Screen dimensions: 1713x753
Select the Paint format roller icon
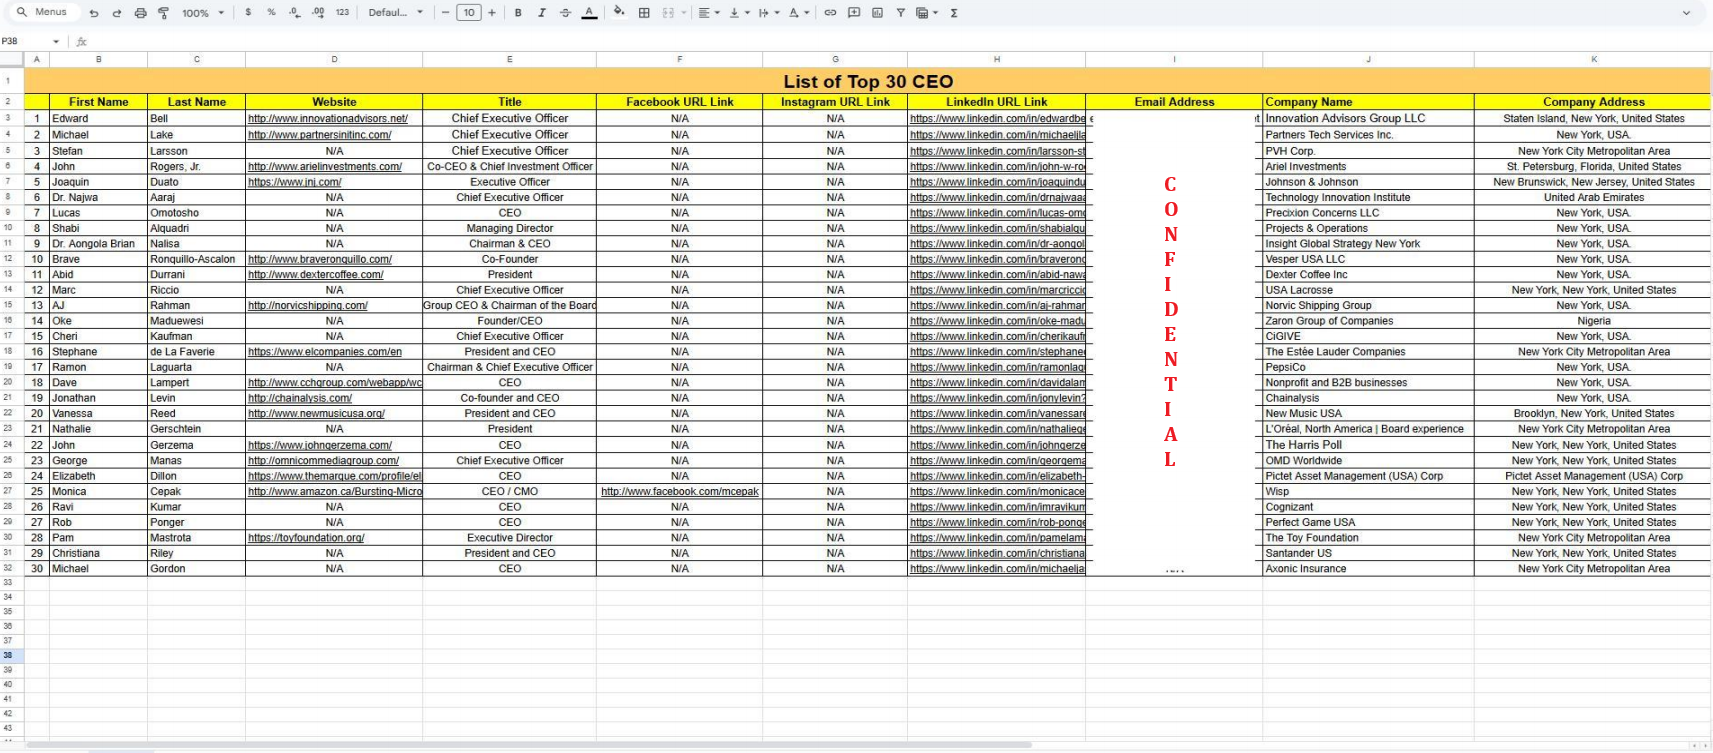[x=163, y=13]
